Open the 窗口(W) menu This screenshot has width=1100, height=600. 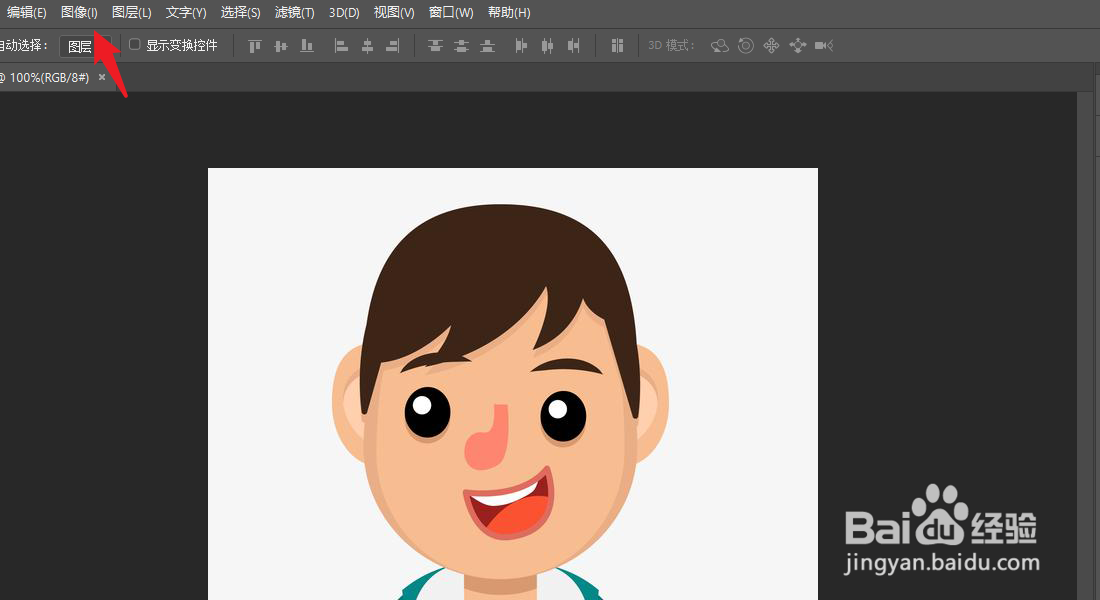451,13
